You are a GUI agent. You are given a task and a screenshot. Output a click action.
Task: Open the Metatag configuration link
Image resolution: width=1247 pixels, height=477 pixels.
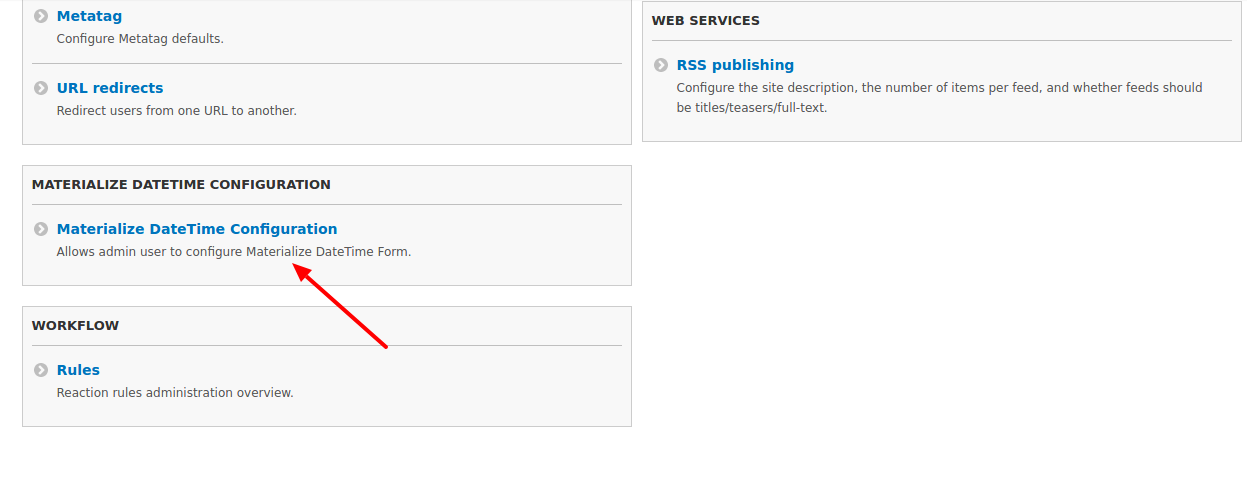click(x=89, y=17)
